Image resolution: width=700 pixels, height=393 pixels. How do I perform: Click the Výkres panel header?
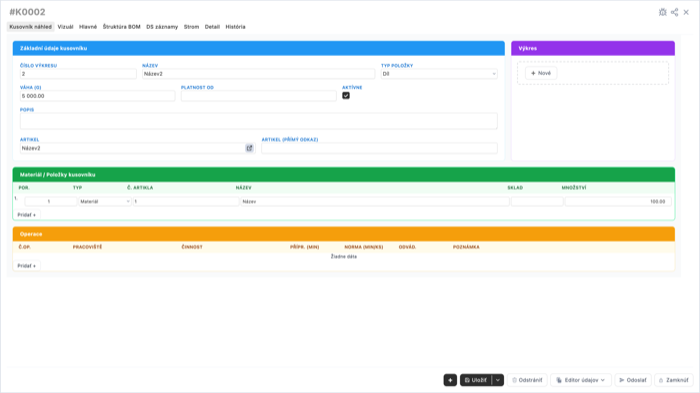point(593,48)
